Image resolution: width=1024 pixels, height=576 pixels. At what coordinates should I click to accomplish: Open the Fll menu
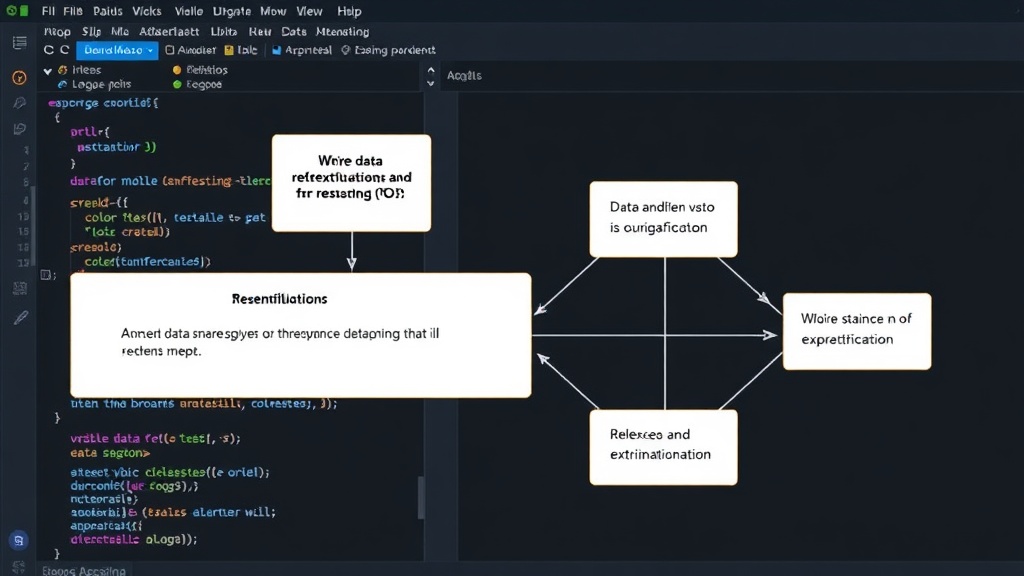pos(48,11)
